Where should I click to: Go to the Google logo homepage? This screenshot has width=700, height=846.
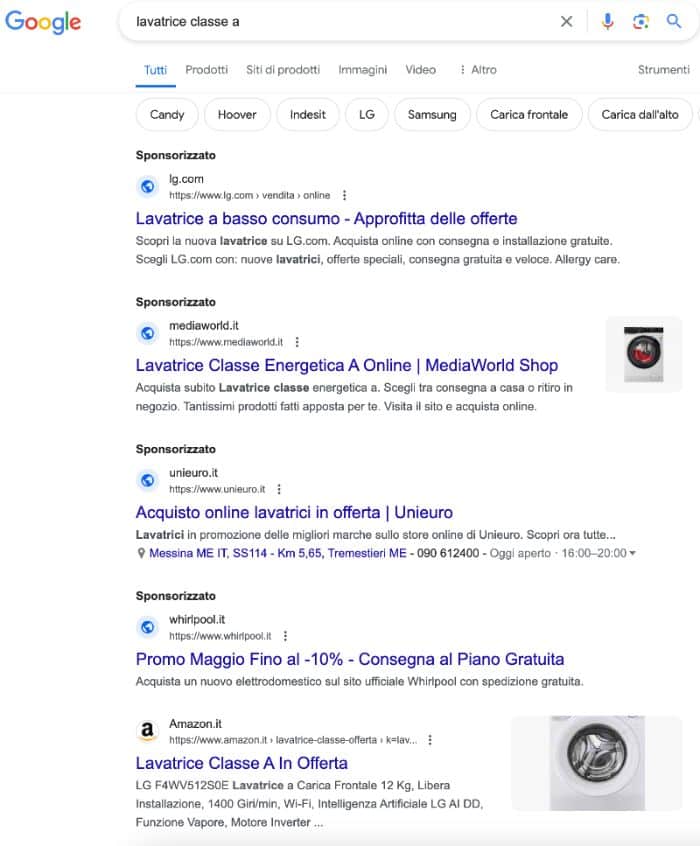coord(43,22)
